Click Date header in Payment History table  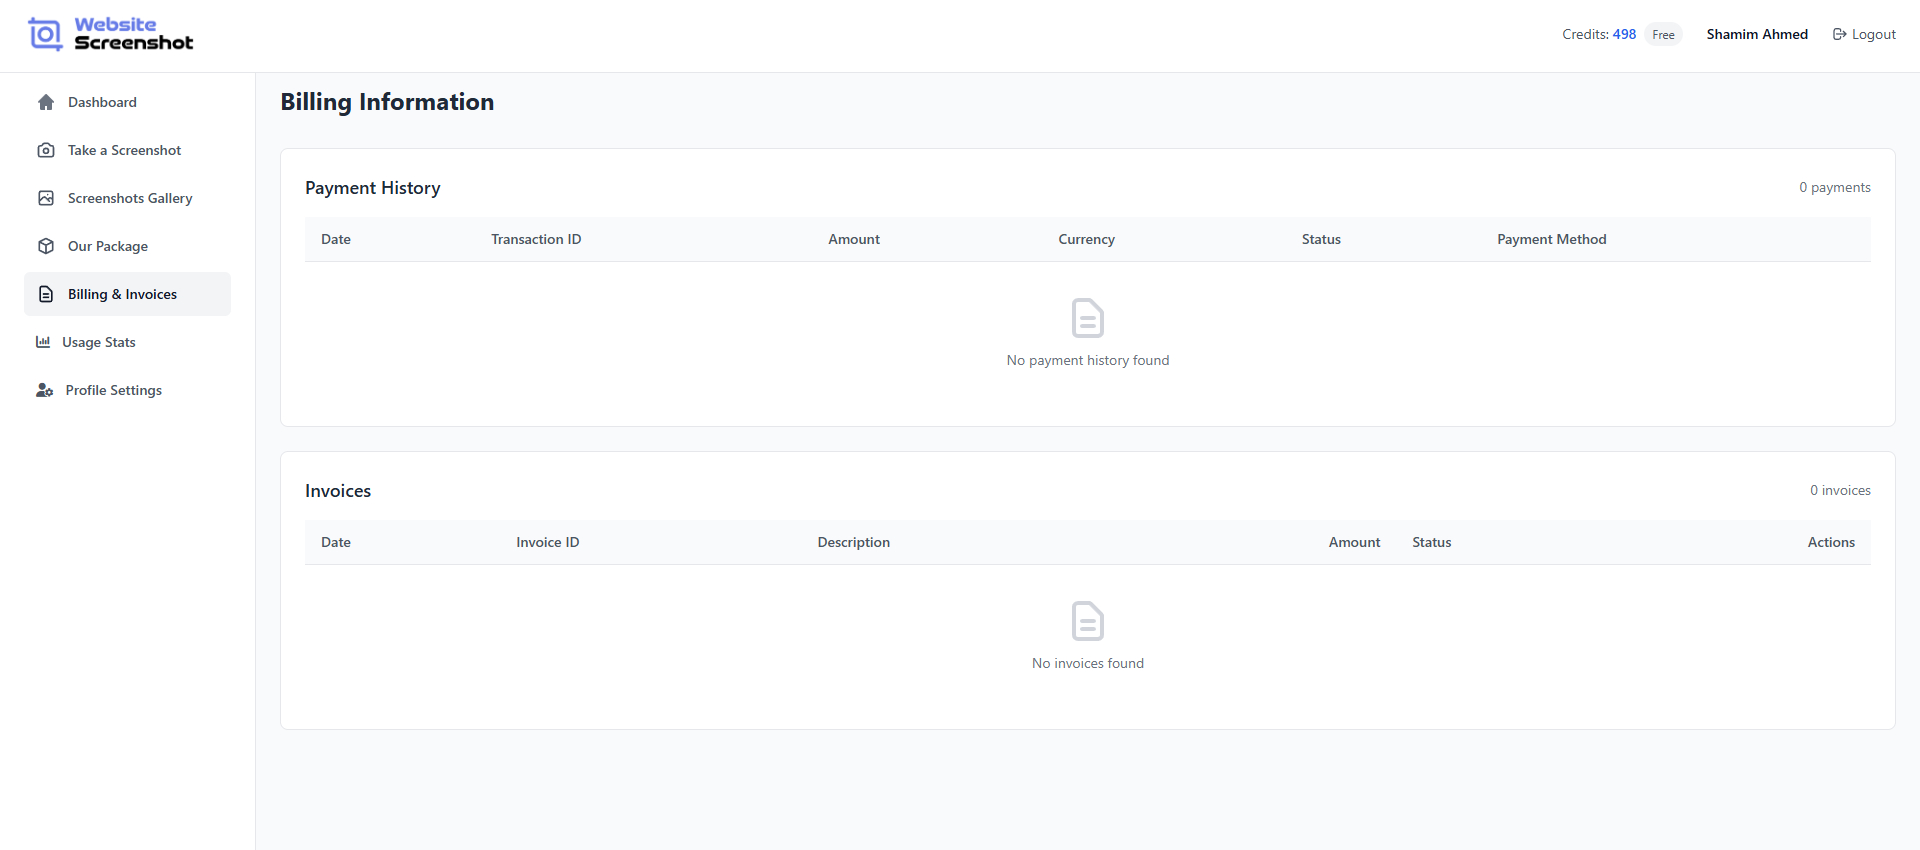(336, 239)
